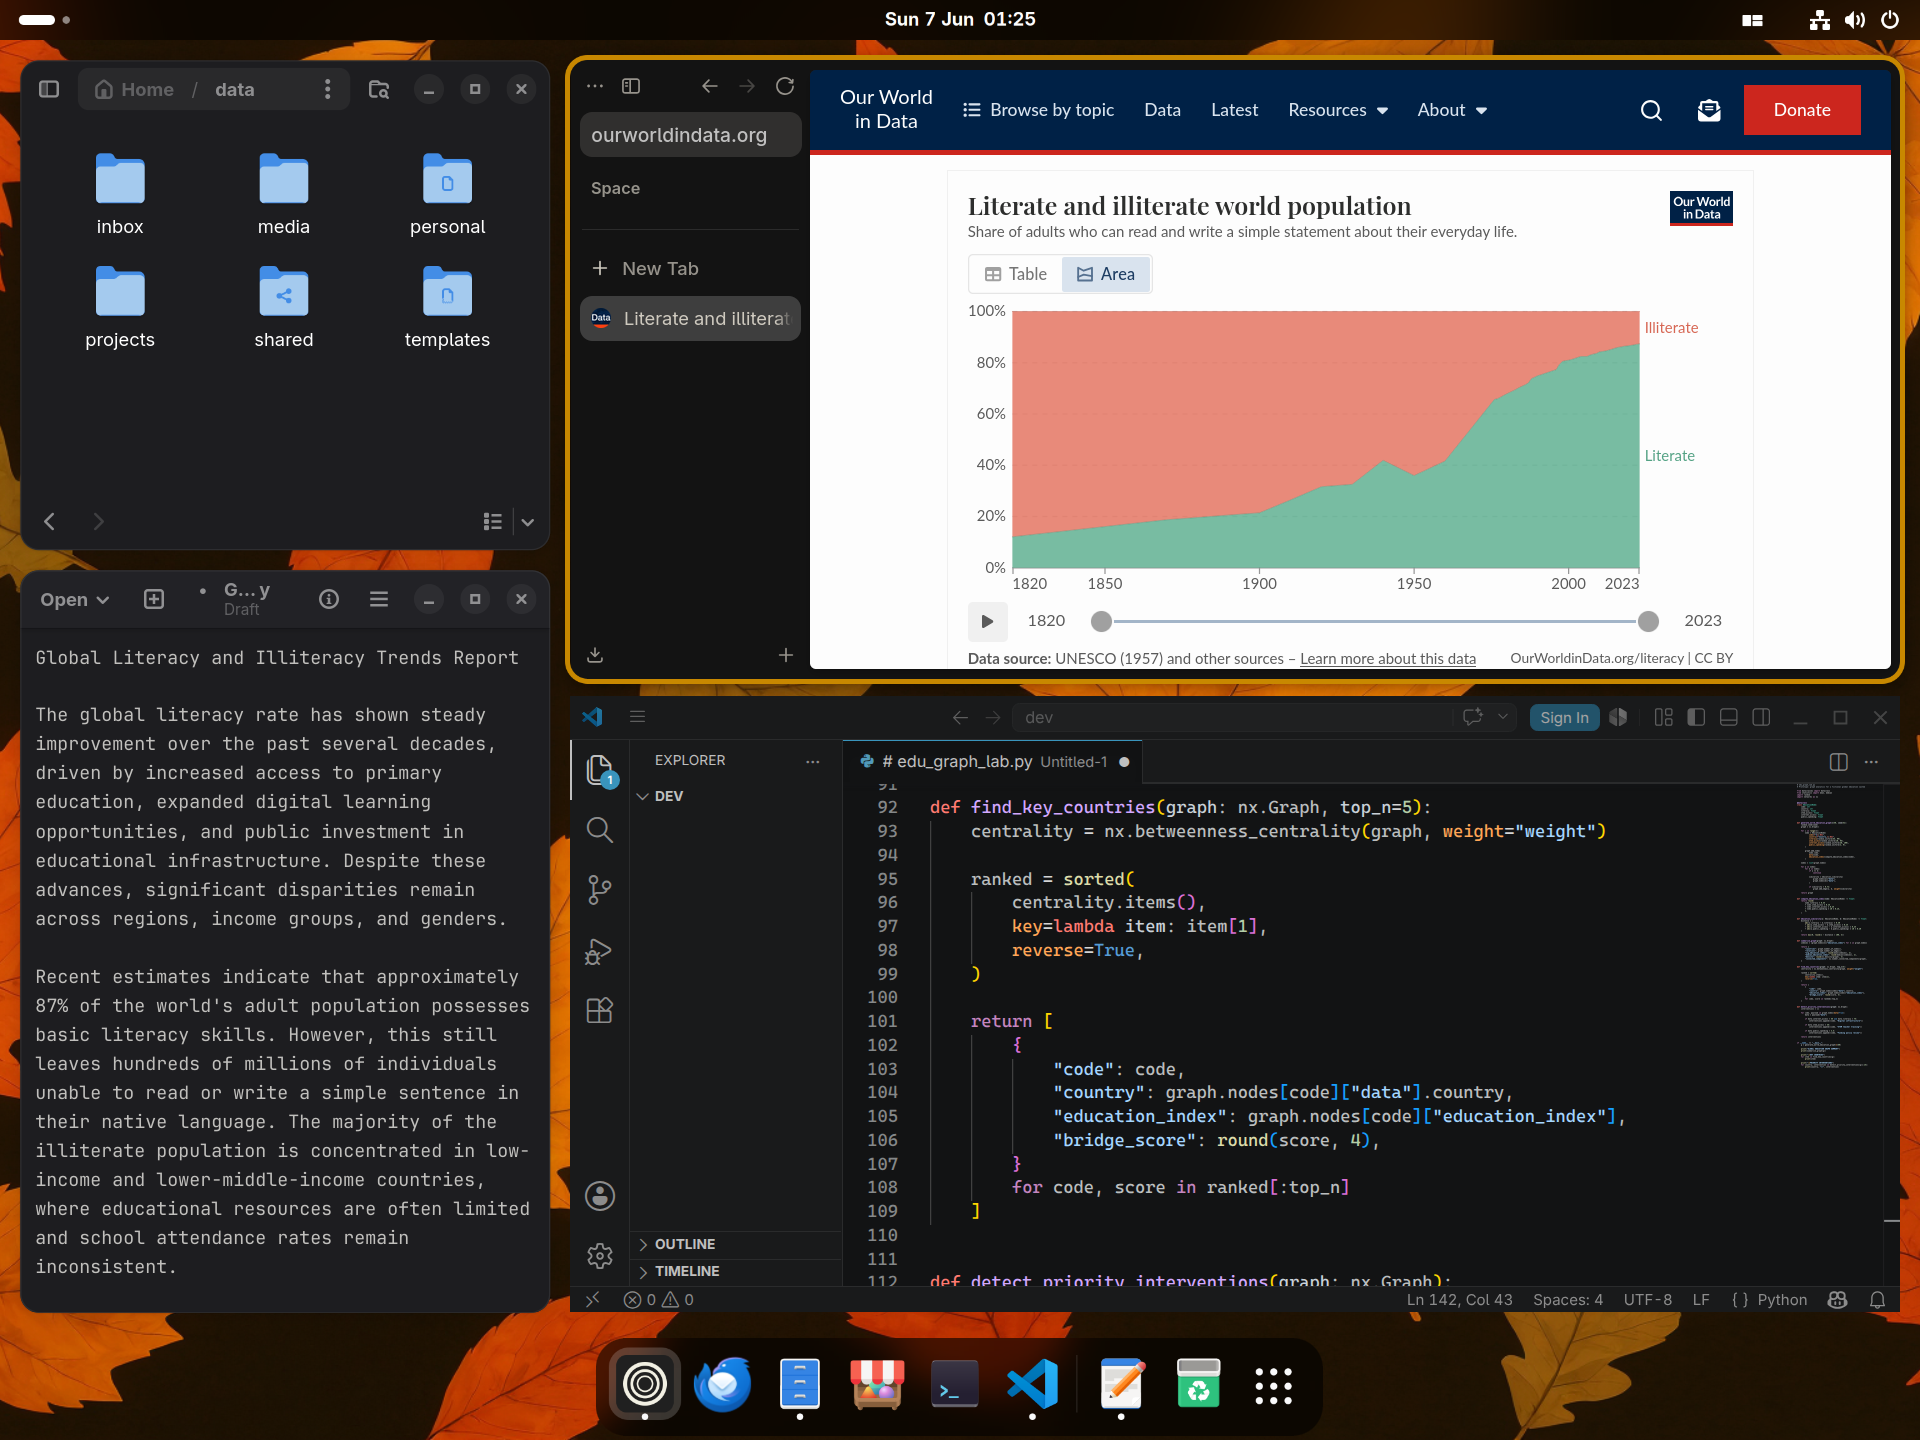Open the chat dropdown arrow in VS Code title bar
1920x1440 pixels.
1502,717
